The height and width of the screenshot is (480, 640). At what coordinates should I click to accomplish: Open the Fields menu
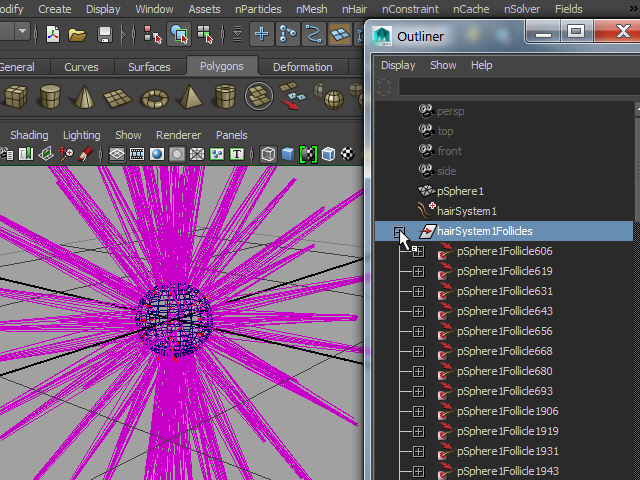(569, 9)
